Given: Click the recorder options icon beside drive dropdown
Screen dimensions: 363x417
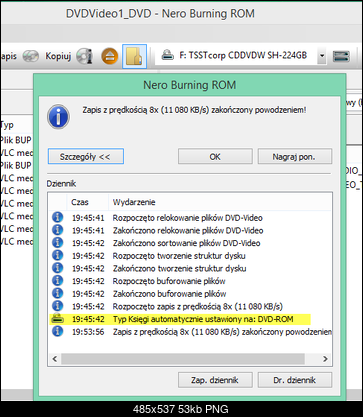Looking at the screenshot, I should [341, 56].
